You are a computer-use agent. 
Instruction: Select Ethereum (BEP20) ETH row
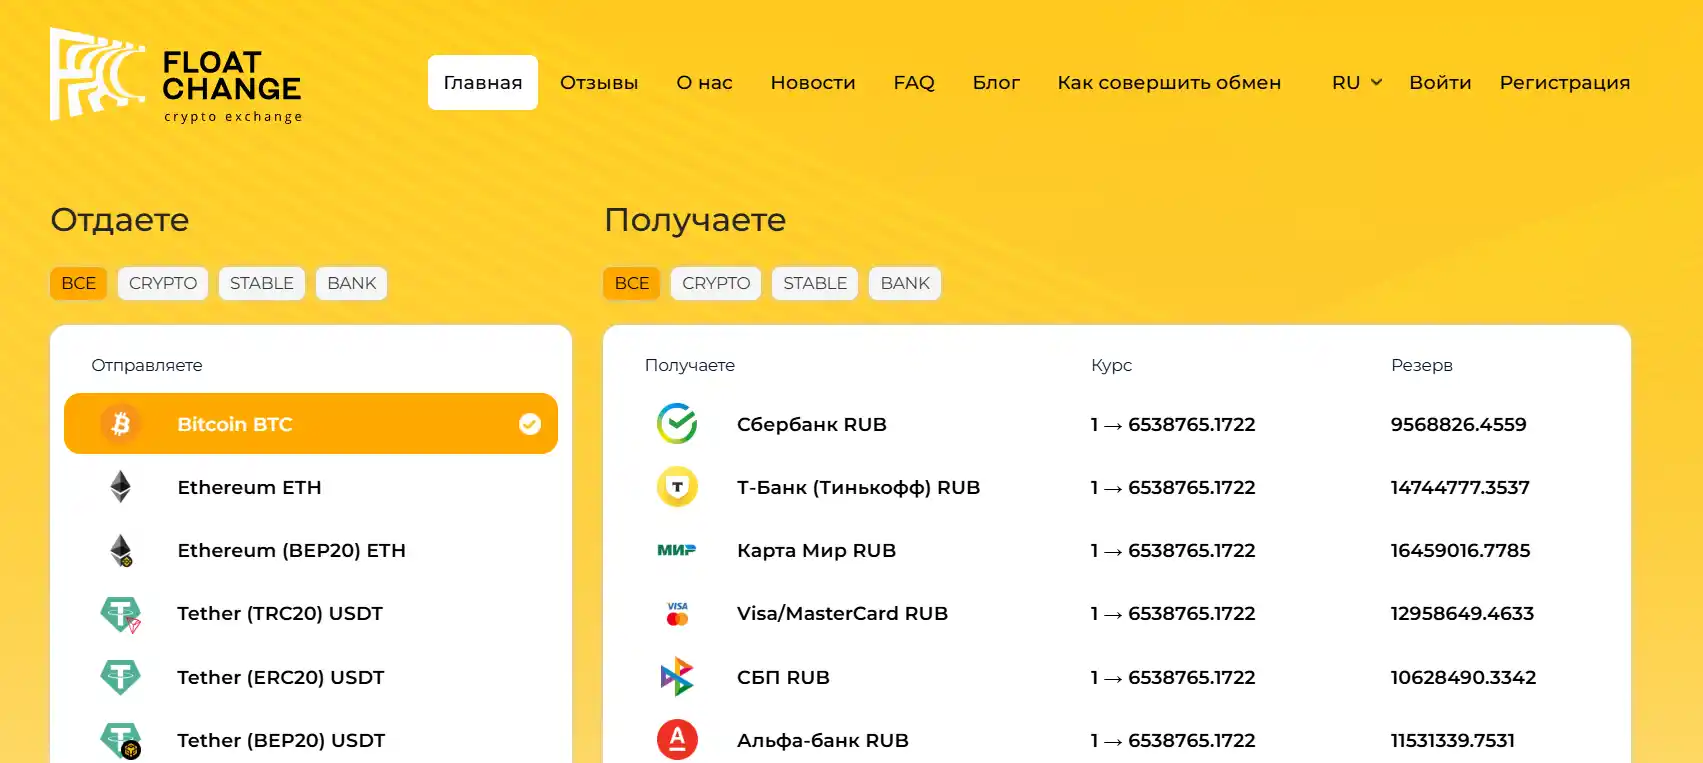click(311, 550)
